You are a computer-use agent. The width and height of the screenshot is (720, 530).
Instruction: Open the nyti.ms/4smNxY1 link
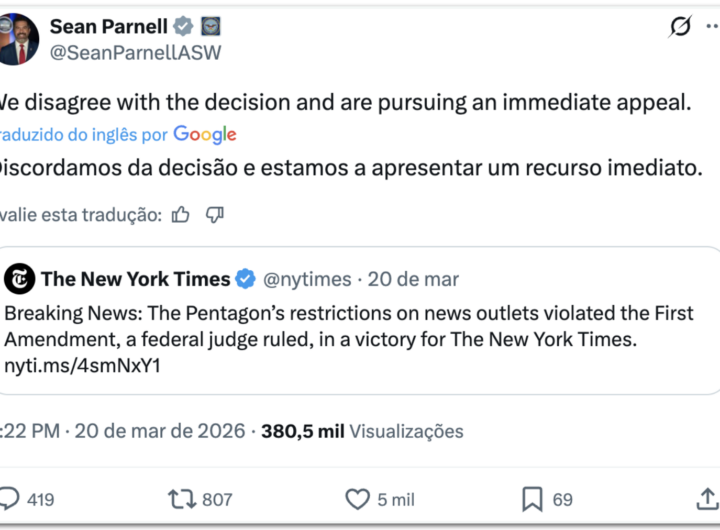83,366
